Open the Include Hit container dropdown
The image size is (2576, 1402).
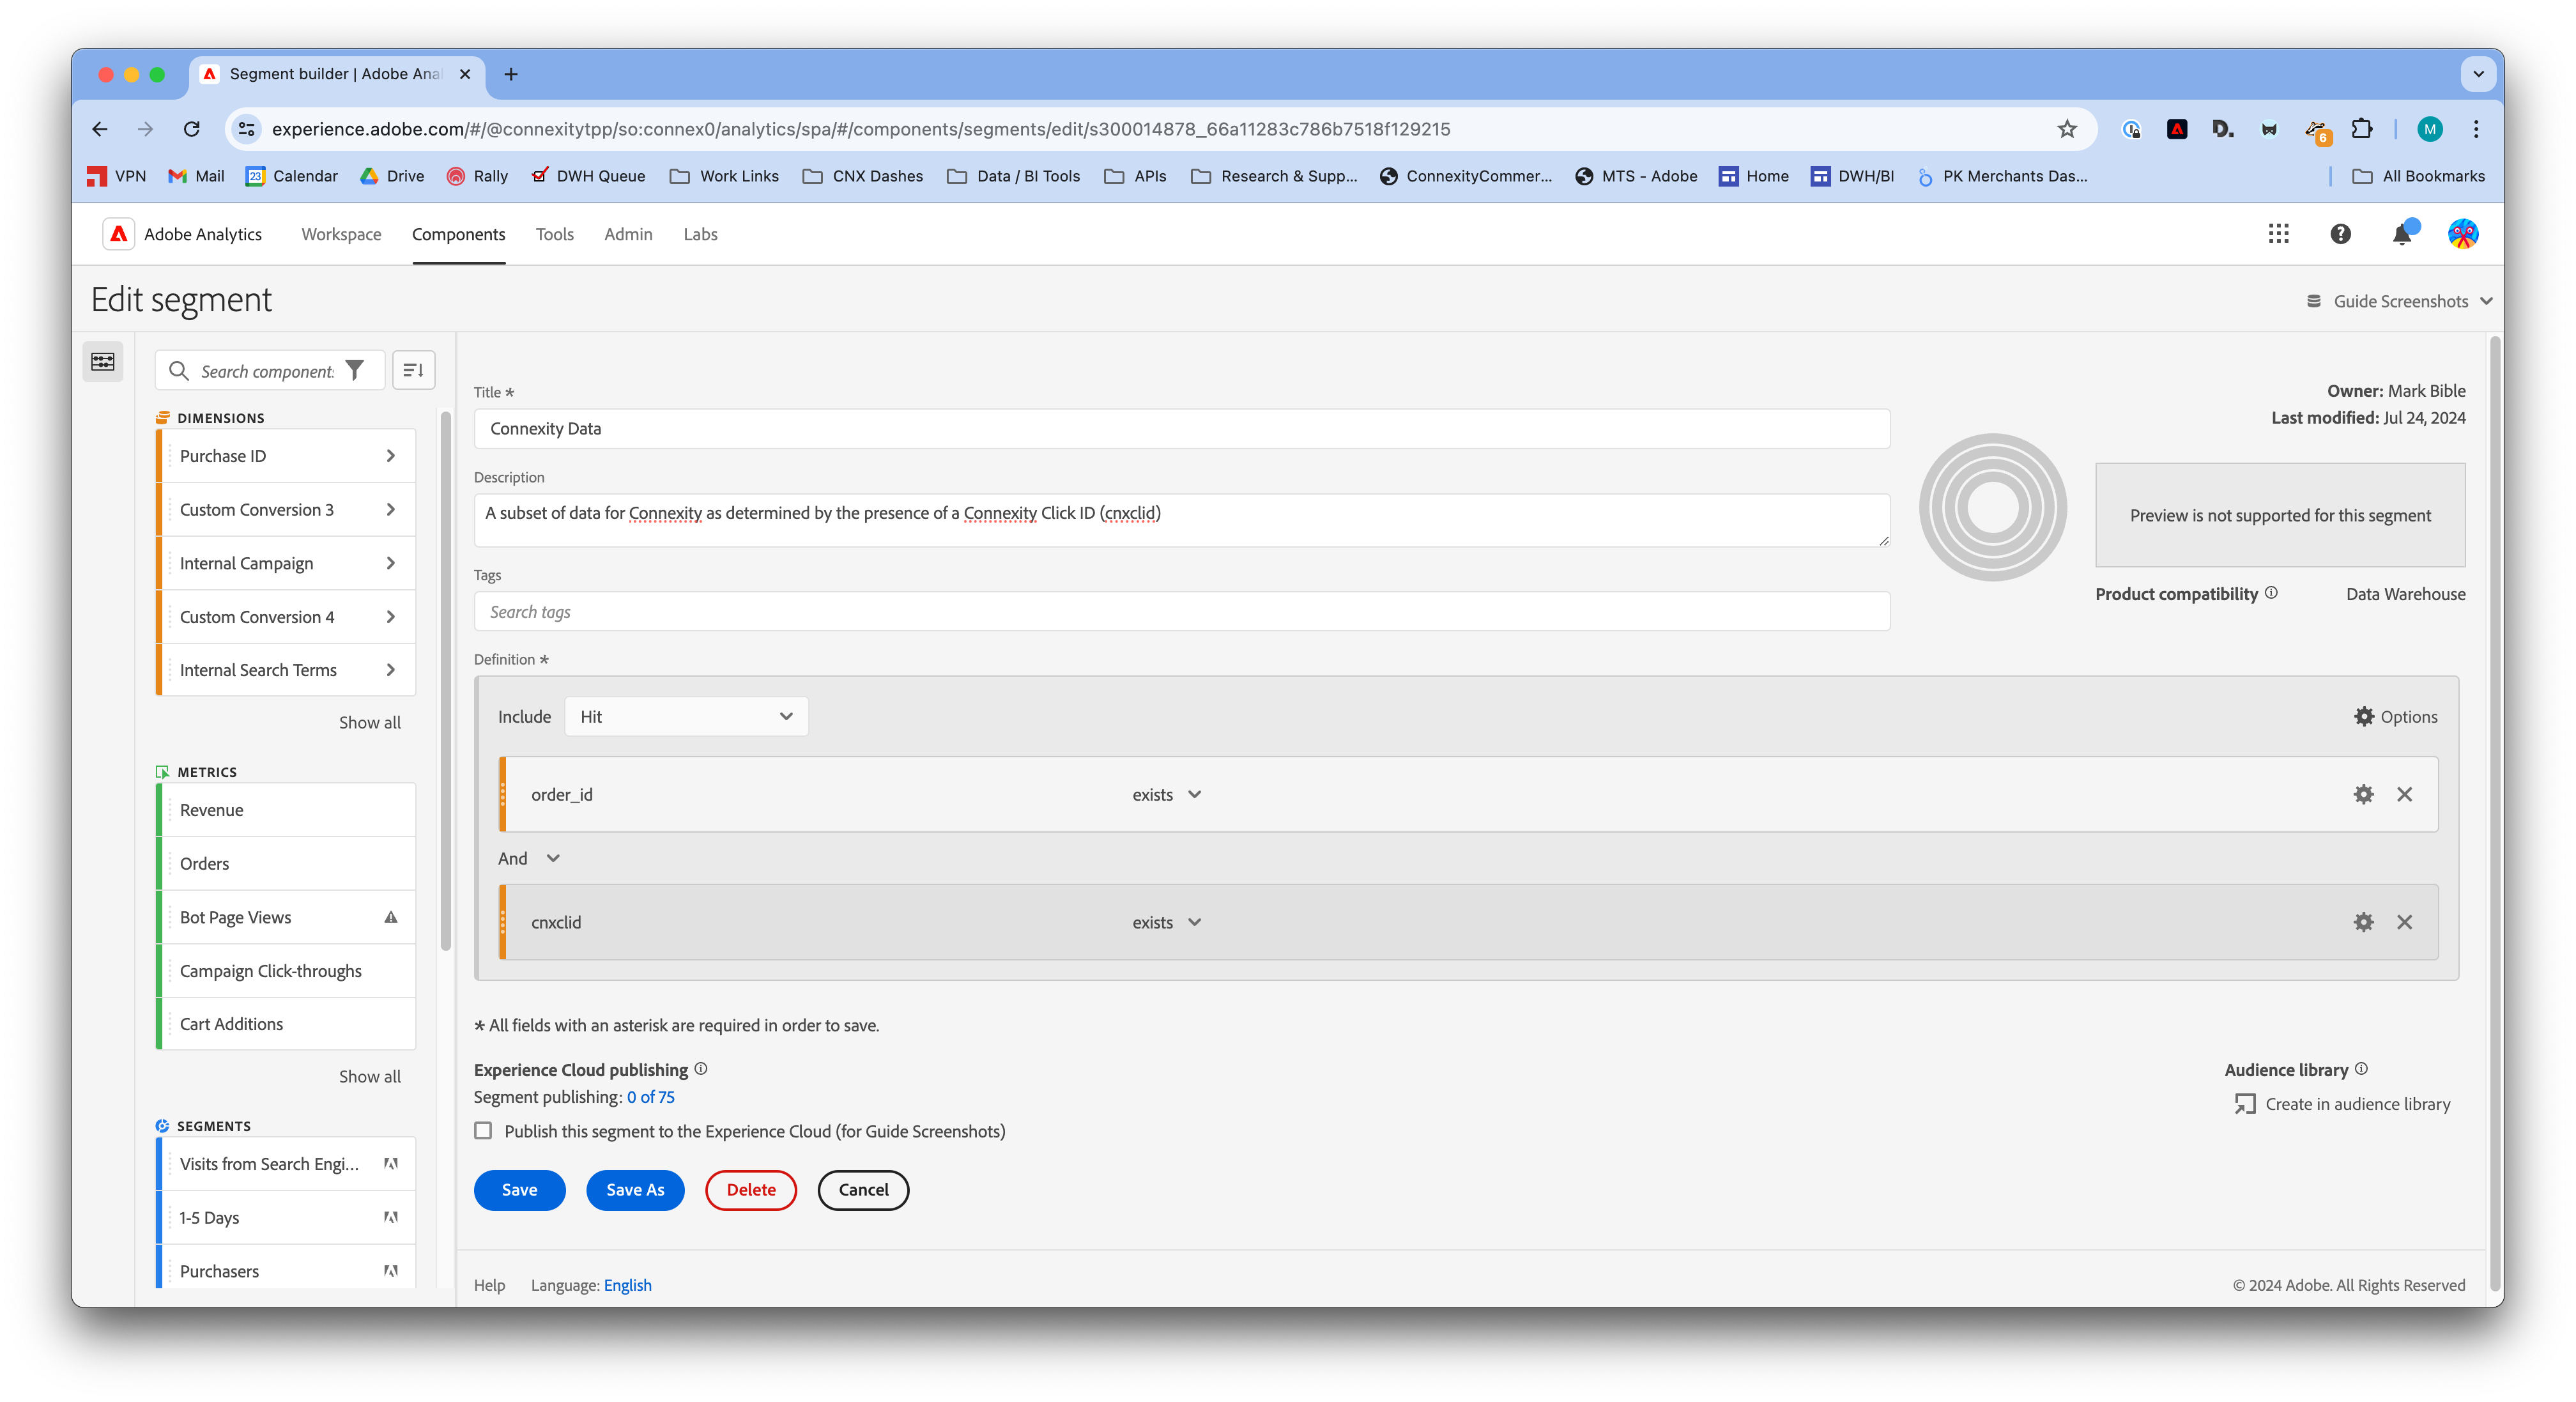pyautogui.click(x=686, y=716)
